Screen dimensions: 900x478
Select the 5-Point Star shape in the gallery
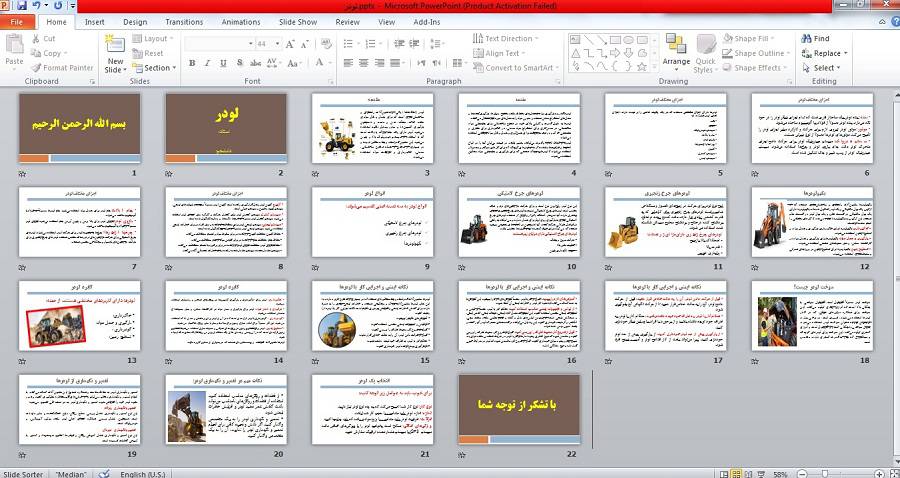641,67
